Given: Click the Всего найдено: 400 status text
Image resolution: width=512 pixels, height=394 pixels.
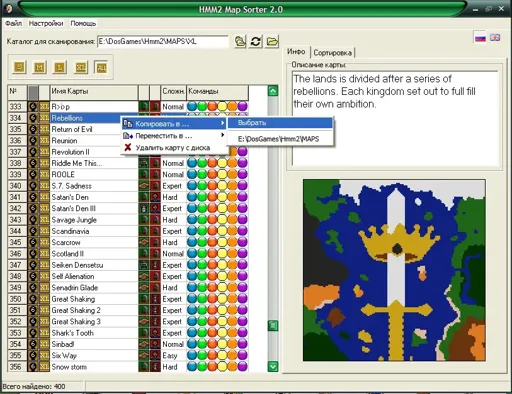Looking at the screenshot, I should tap(34, 387).
